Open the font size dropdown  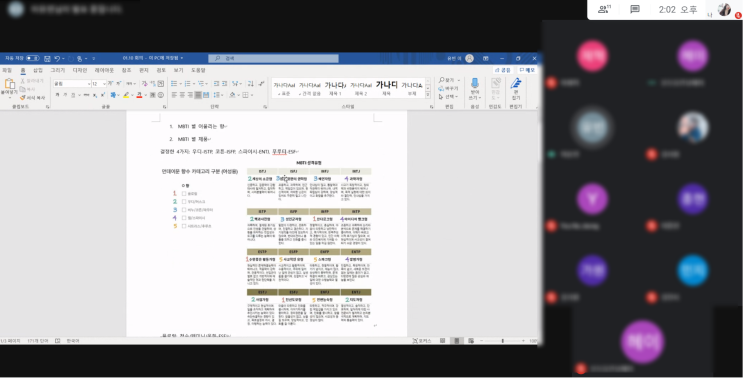[104, 84]
